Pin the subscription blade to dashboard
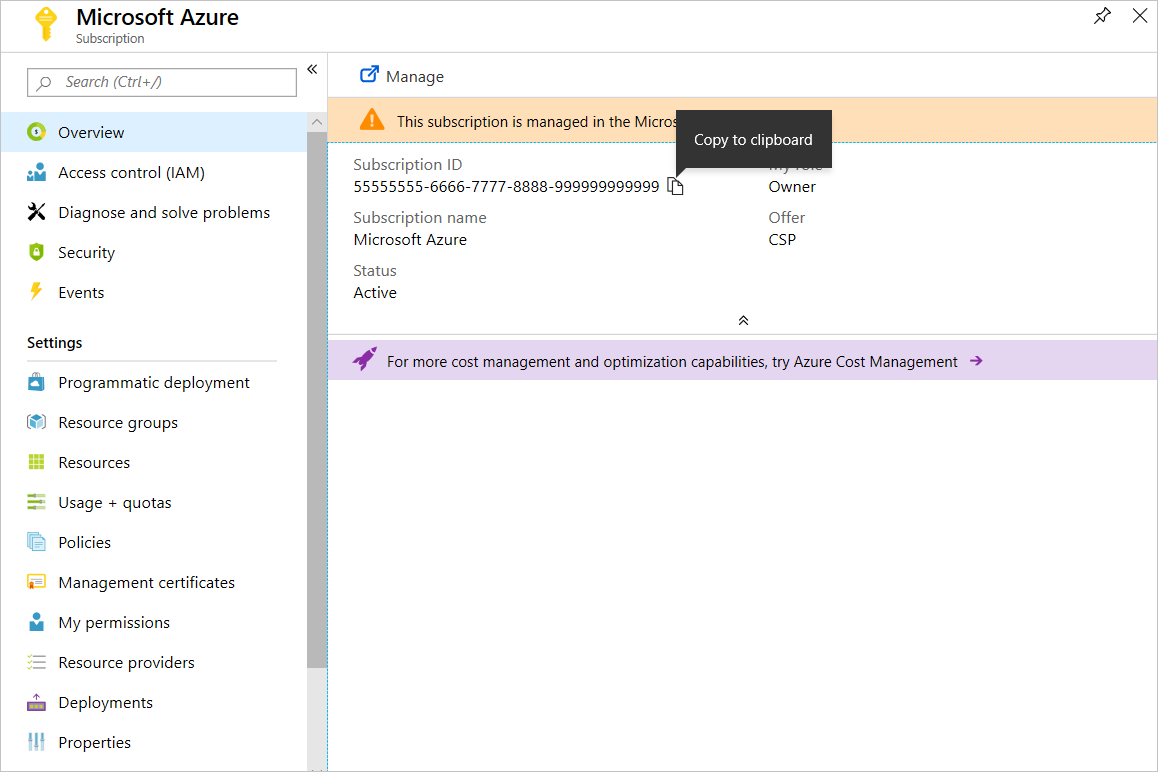 pyautogui.click(x=1102, y=16)
